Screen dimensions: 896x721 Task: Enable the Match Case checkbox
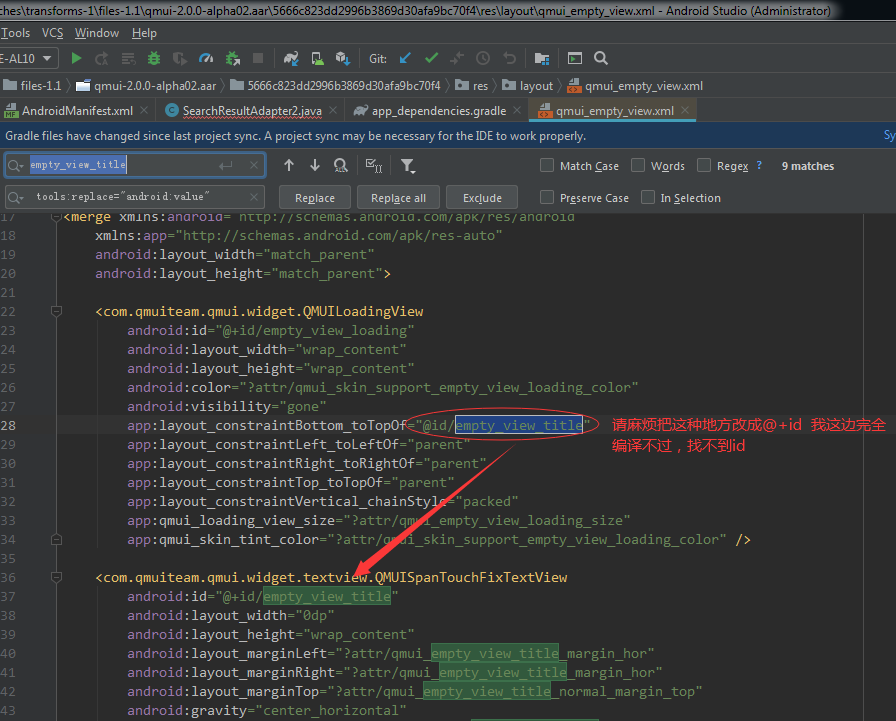point(545,166)
